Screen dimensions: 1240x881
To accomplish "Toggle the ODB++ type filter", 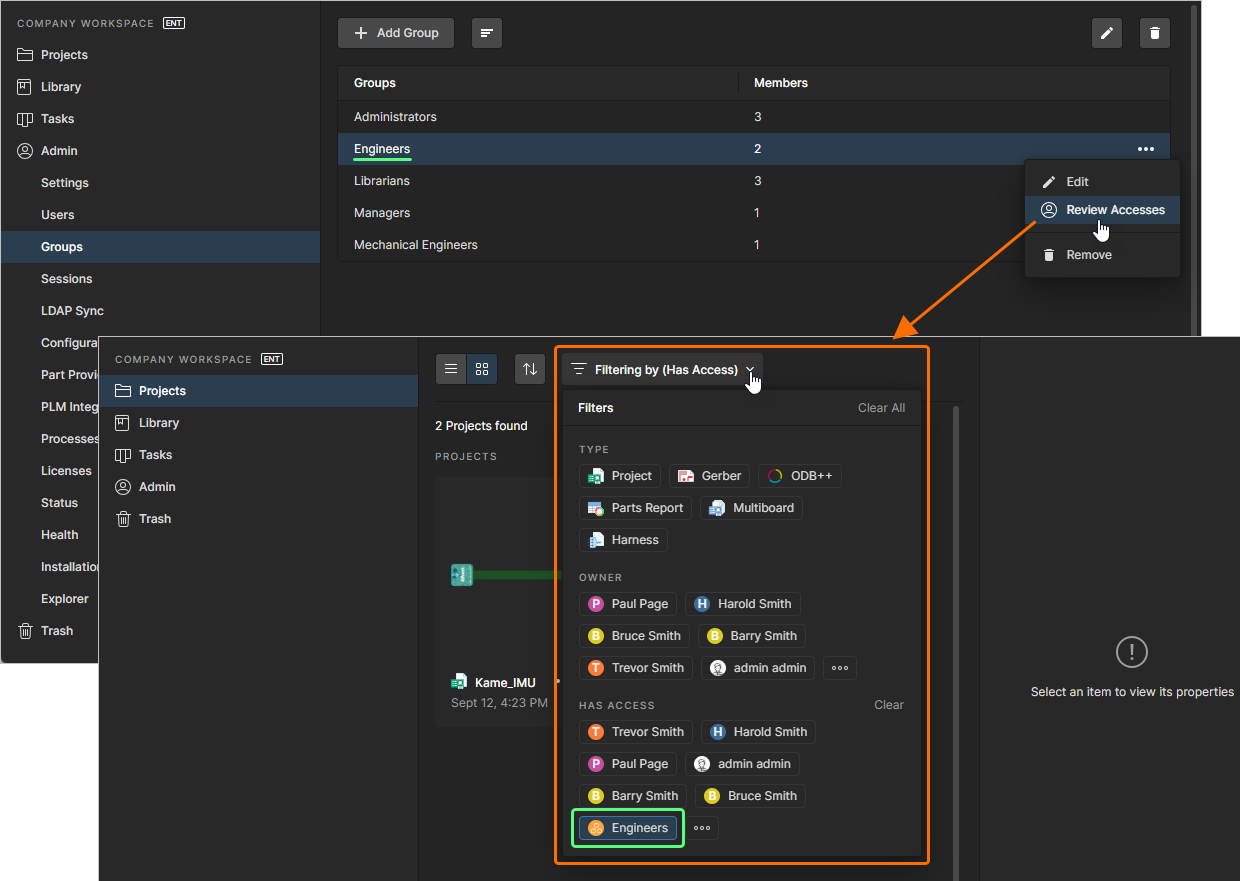I will coord(800,476).
